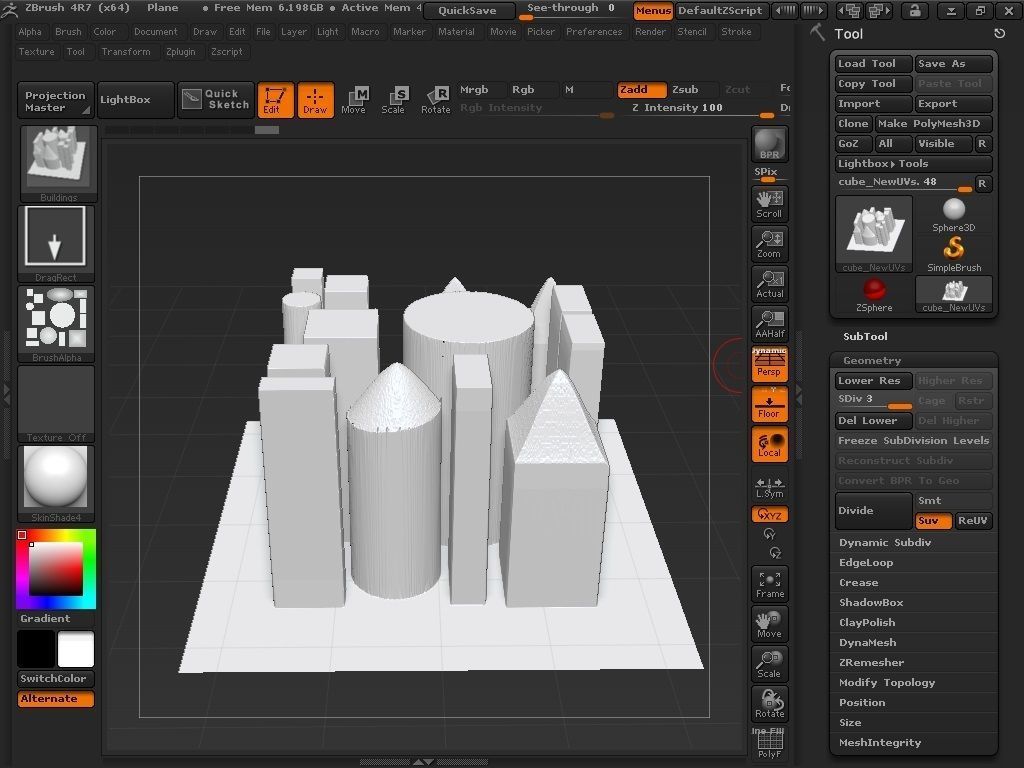Click the right shelf Scale view icon

(769, 664)
